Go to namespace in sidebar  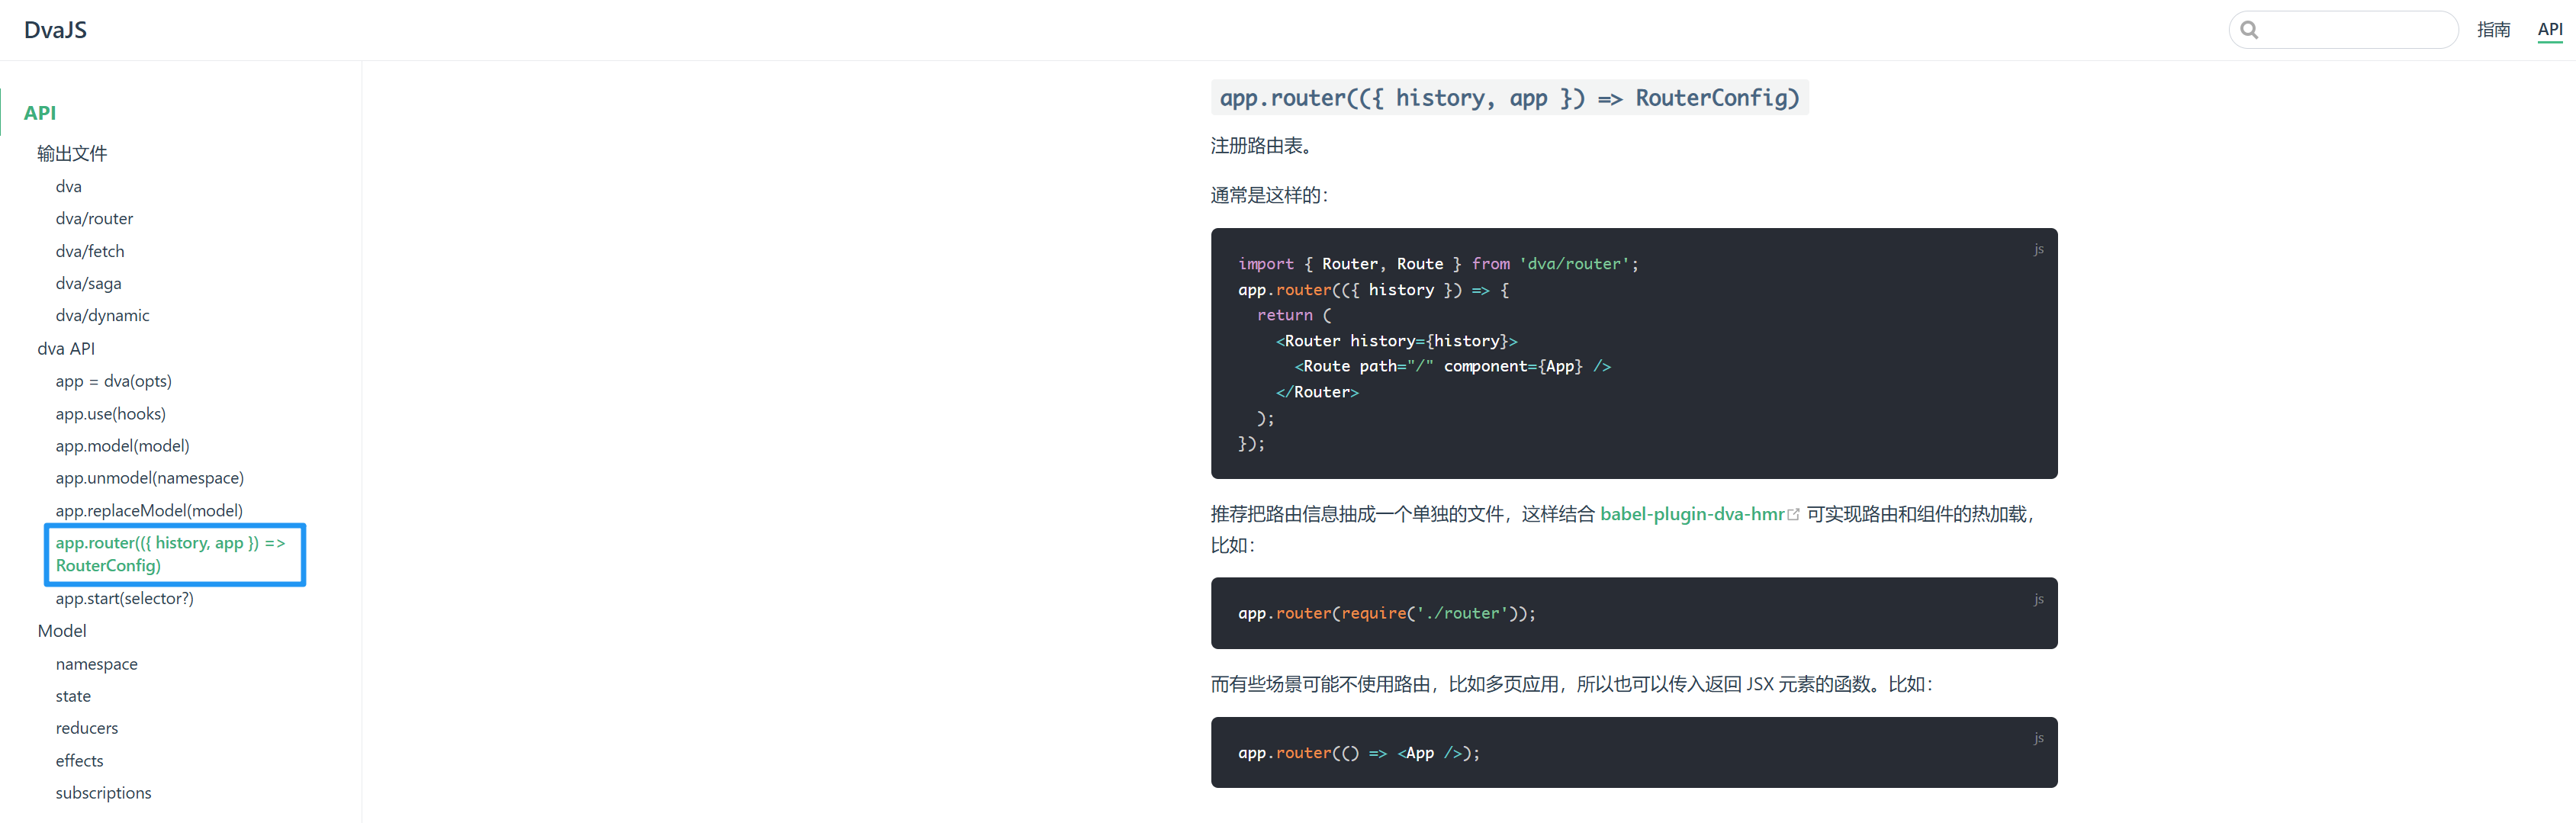(x=97, y=664)
